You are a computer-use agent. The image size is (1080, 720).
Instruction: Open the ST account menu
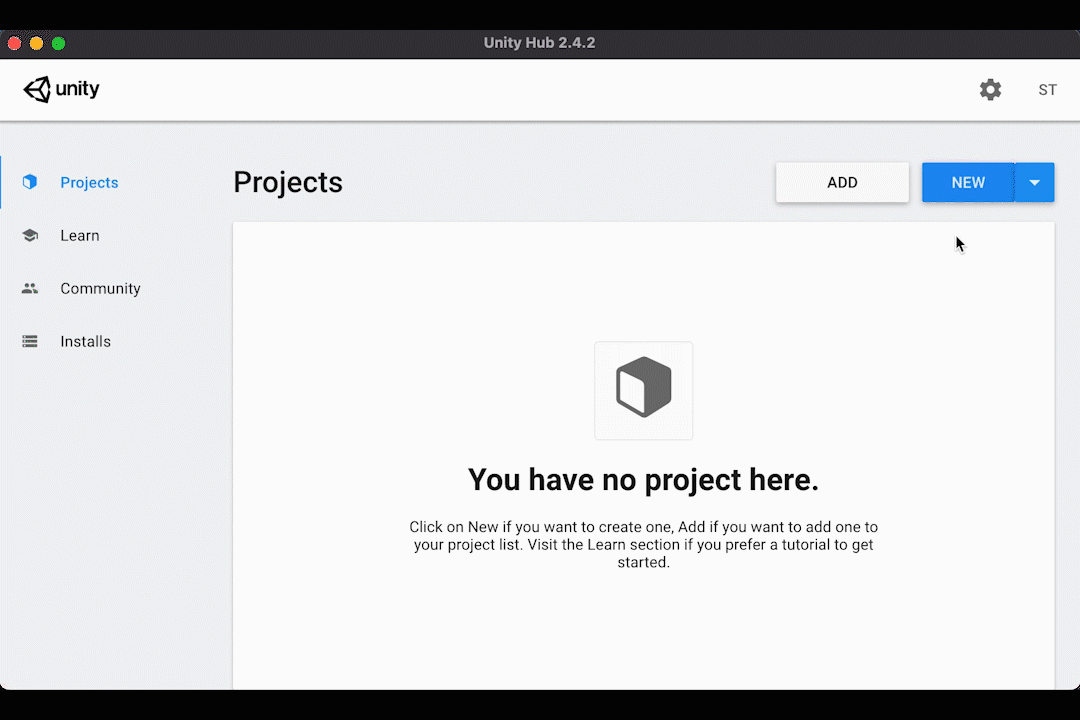tap(1047, 90)
